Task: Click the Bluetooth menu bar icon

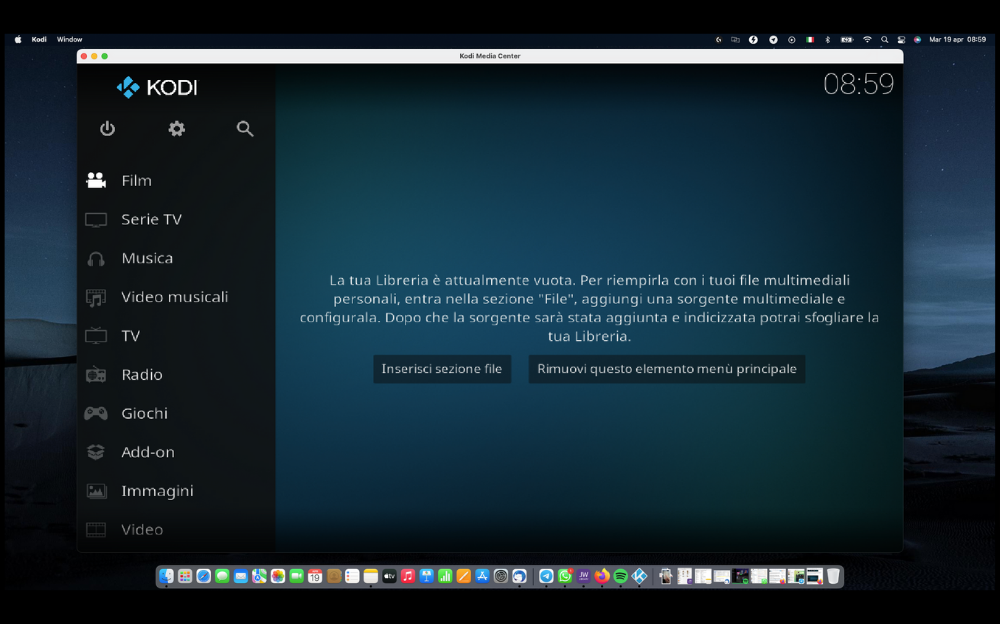Action: (828, 40)
